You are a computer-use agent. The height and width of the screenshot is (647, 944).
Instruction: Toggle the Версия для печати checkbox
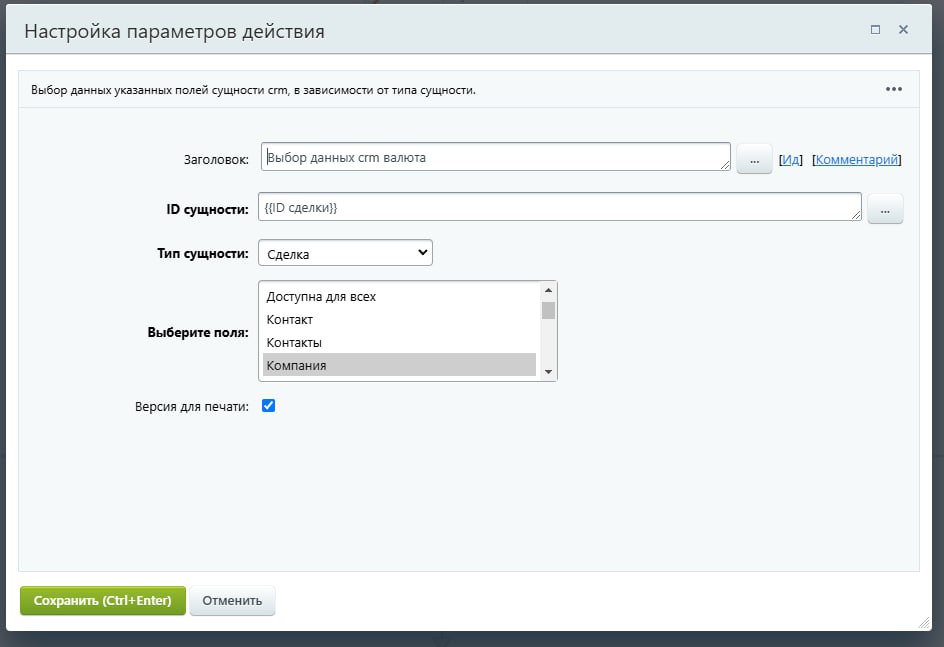pos(268,406)
